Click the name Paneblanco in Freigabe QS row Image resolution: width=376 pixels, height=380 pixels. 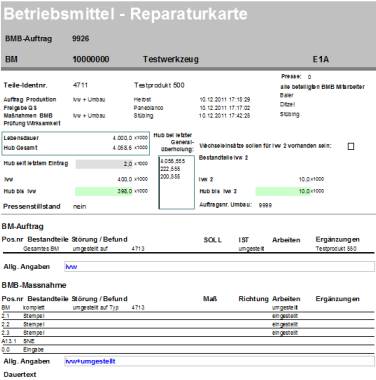[148, 108]
